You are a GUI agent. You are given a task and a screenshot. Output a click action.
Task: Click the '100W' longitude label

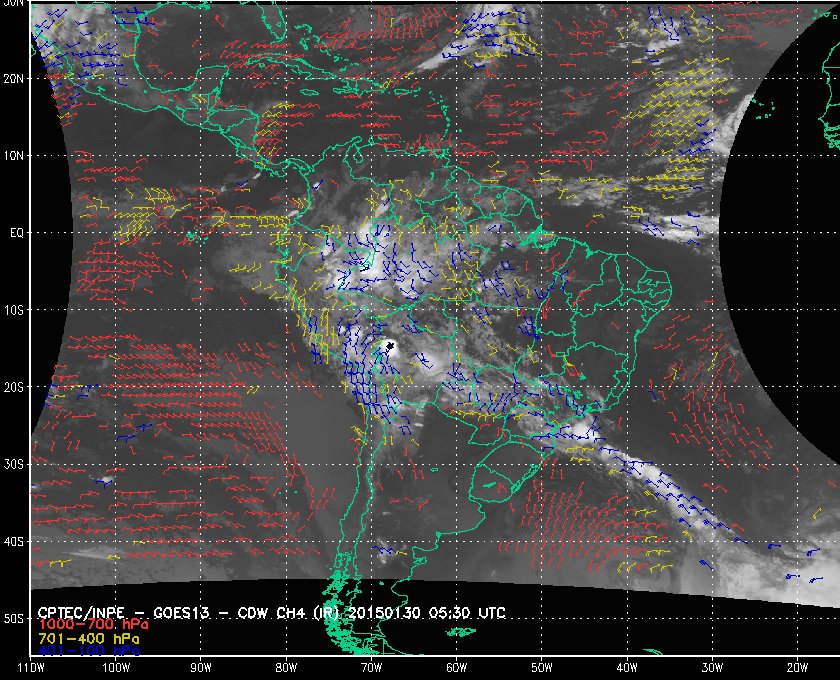tap(116, 668)
